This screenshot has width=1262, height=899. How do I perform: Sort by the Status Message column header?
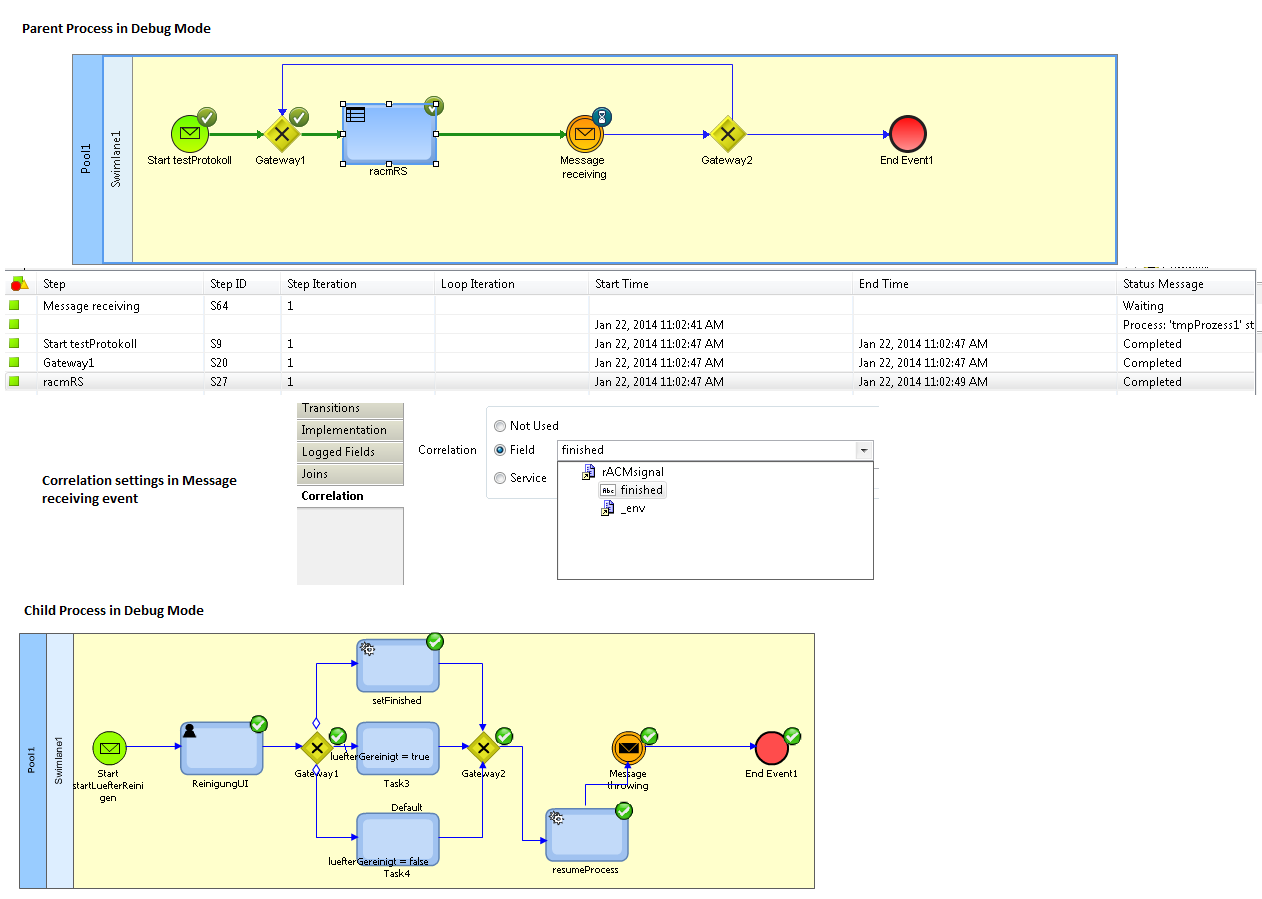1186,284
